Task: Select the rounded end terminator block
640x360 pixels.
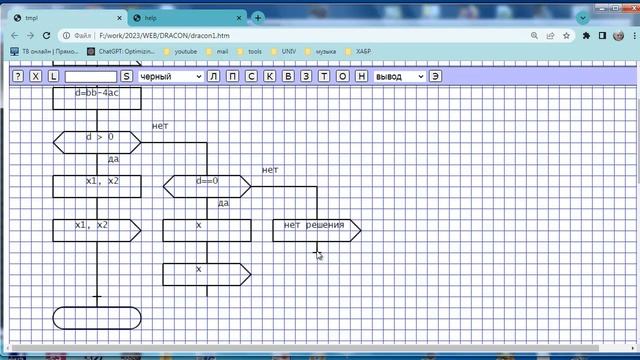Action: pos(97,318)
